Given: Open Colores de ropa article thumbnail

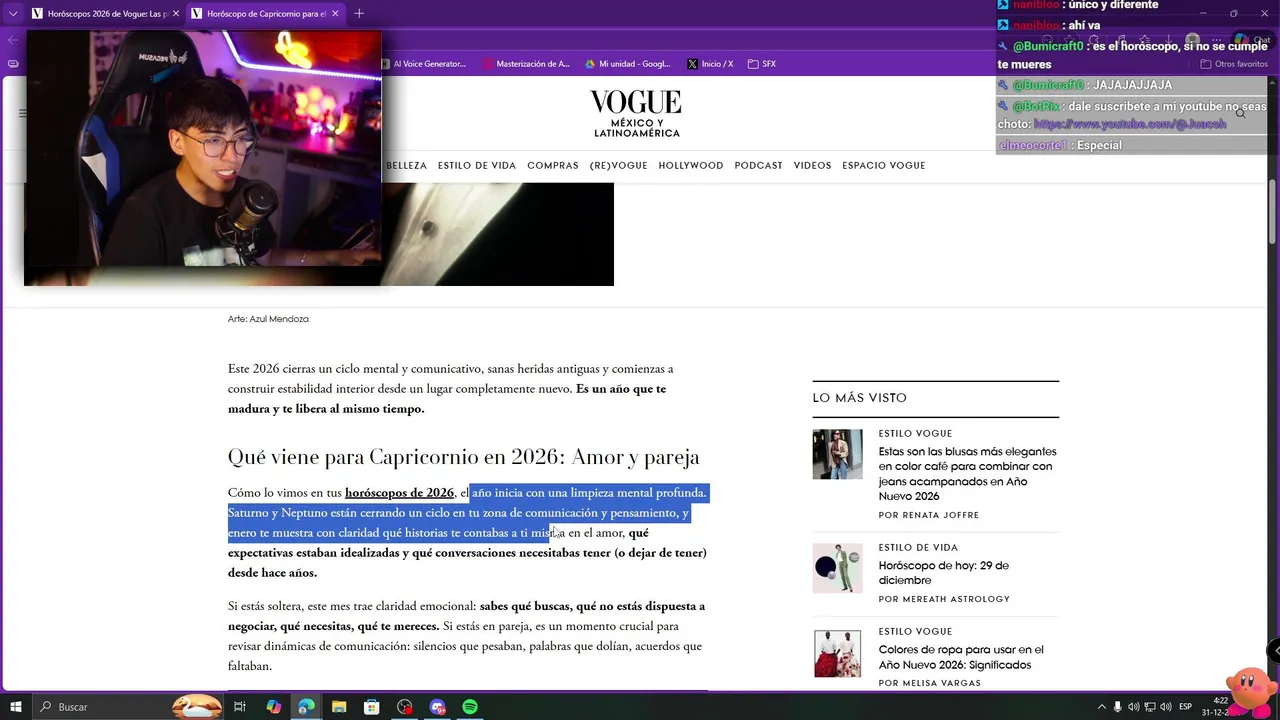Looking at the screenshot, I should (837, 653).
